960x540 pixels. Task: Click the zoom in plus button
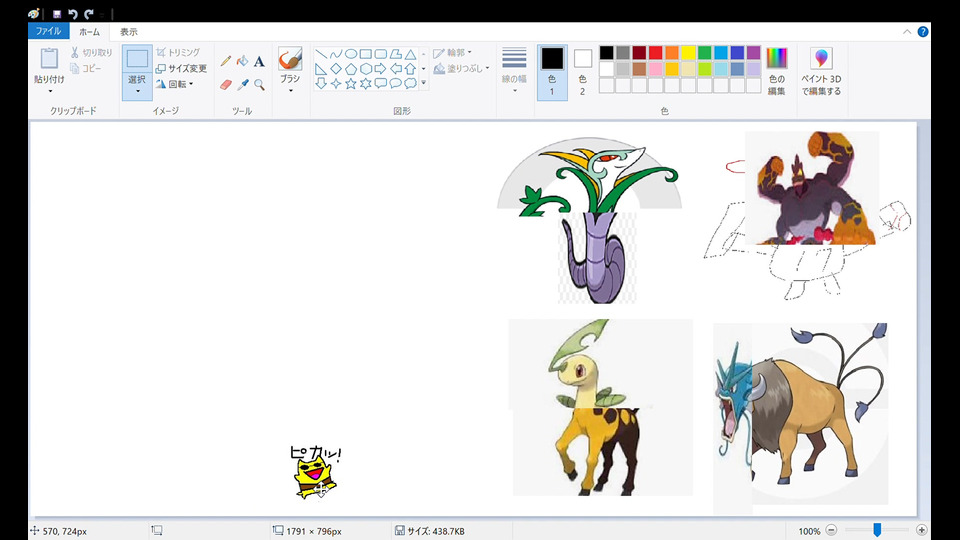tap(921, 530)
